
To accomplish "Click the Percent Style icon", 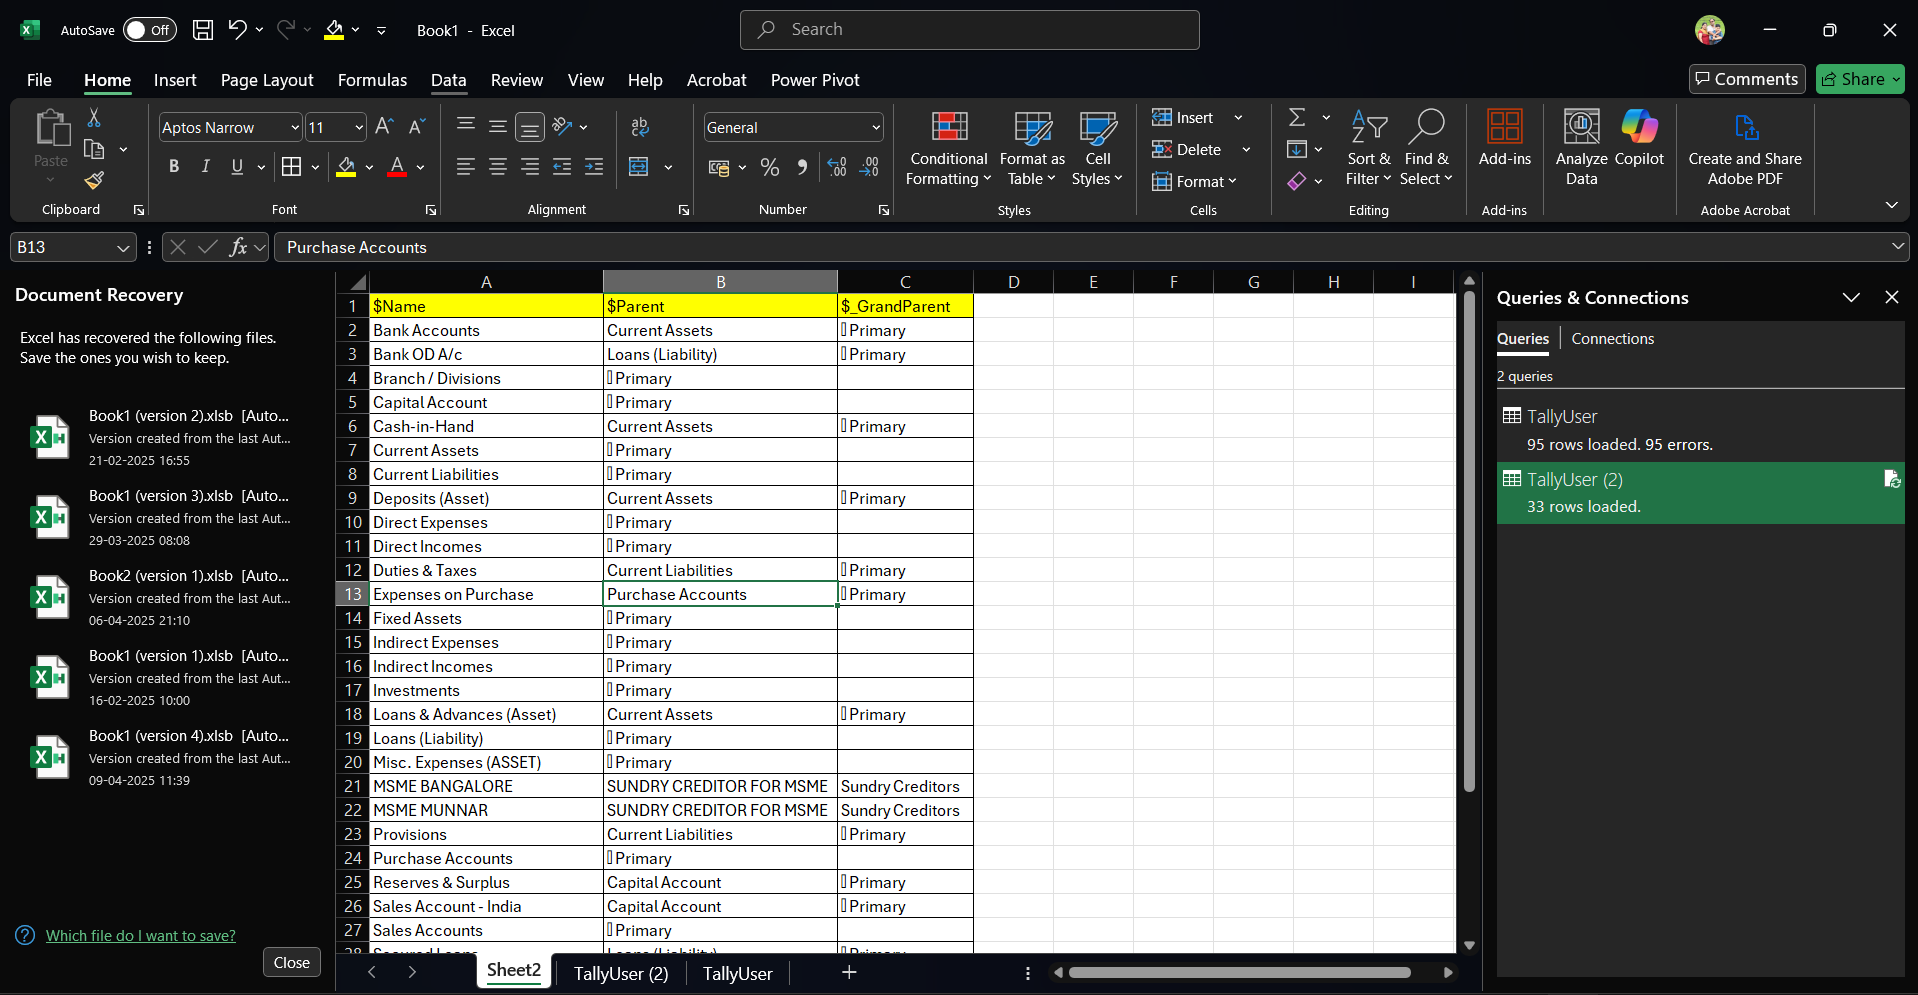I will pyautogui.click(x=770, y=167).
